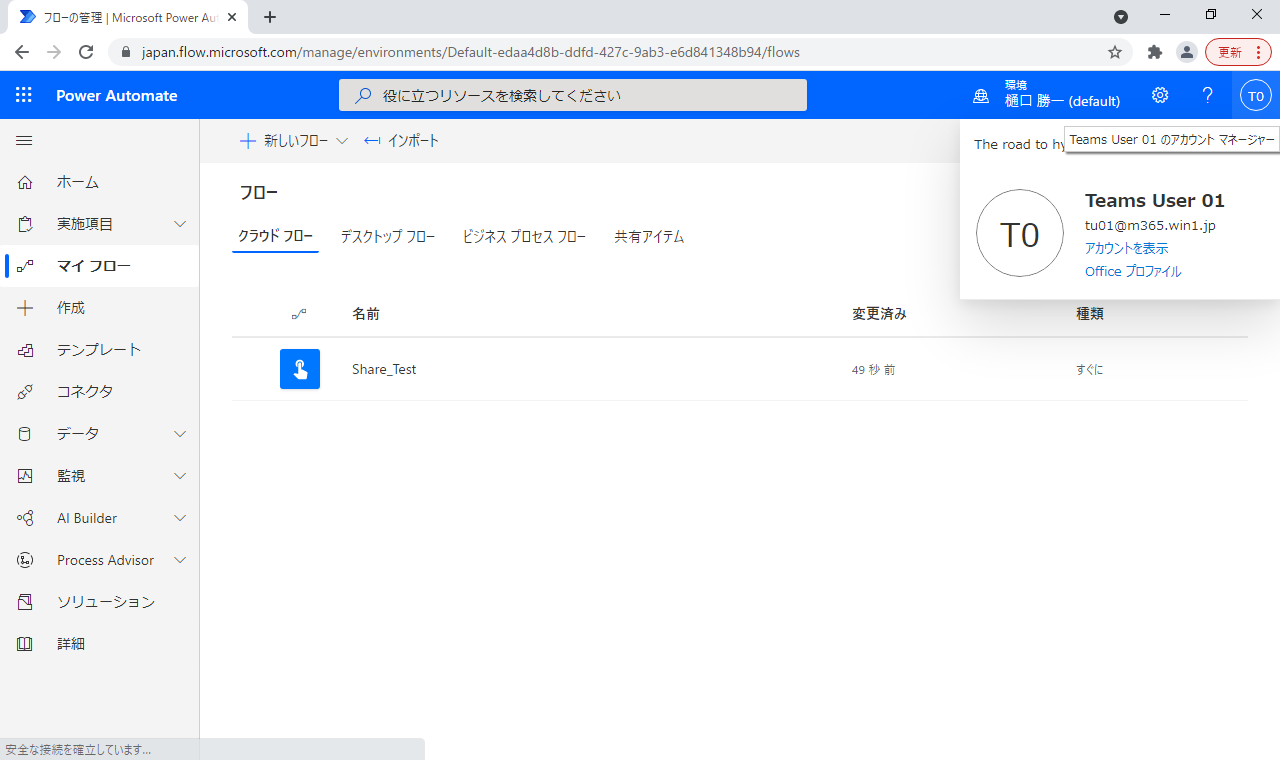Click the ソリューション icon
The height and width of the screenshot is (760, 1280).
click(x=25, y=602)
